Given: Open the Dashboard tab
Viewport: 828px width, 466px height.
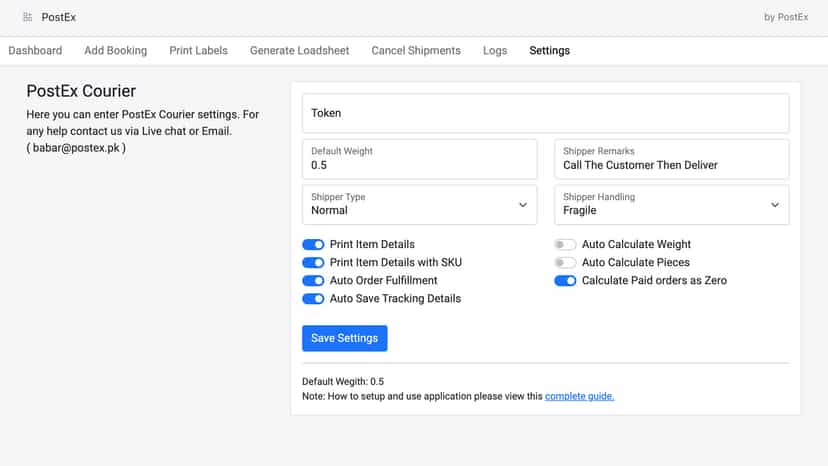Looking at the screenshot, I should (x=35, y=51).
